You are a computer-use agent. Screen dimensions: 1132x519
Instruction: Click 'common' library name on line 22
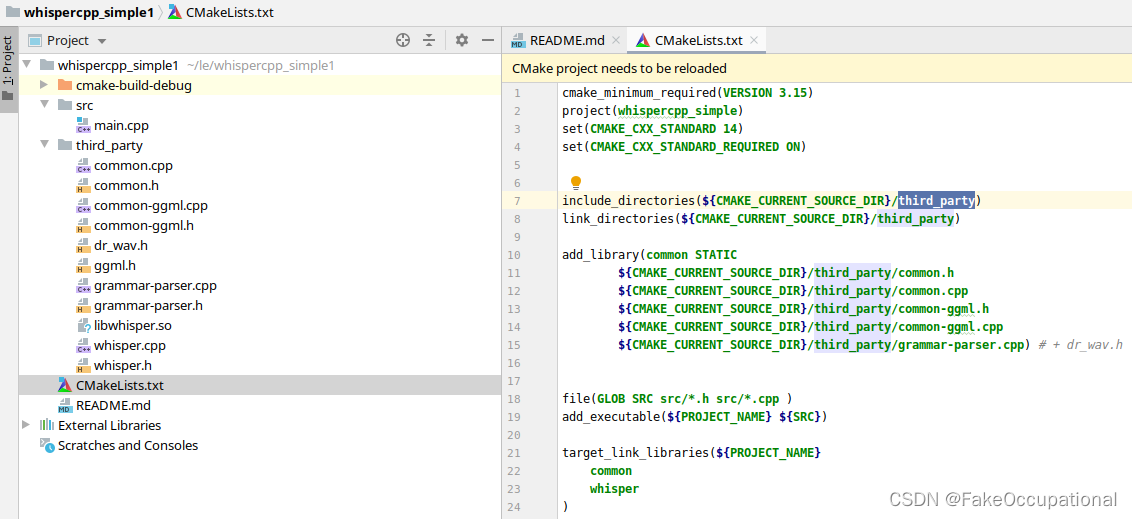pyautogui.click(x=611, y=471)
